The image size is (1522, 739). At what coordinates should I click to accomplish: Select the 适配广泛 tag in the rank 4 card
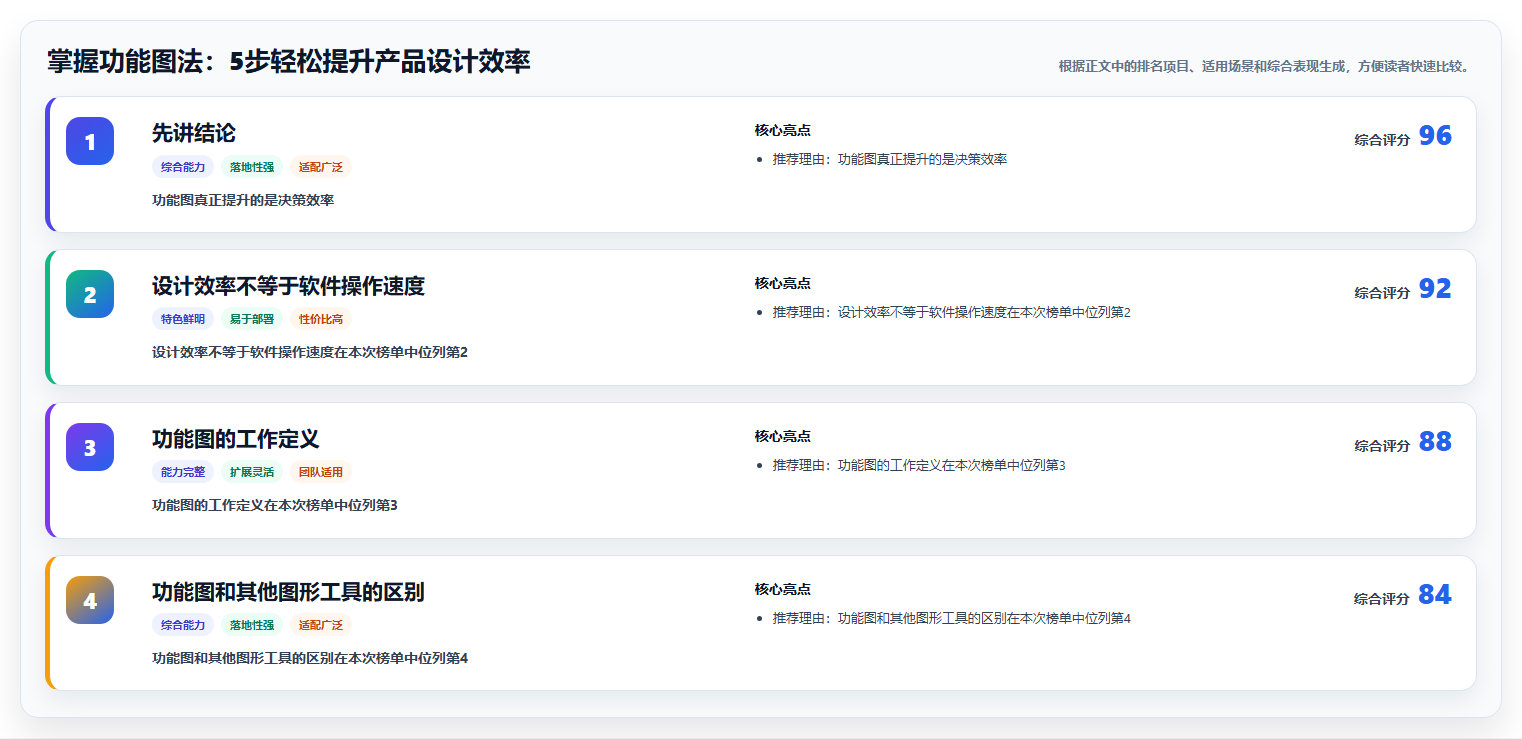pos(321,626)
